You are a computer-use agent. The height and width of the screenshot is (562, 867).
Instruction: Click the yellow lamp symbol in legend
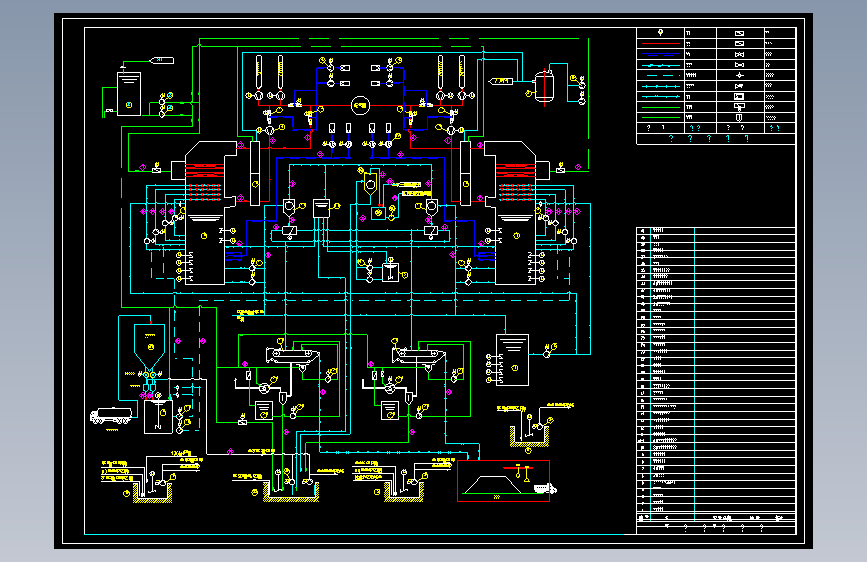(x=660, y=33)
